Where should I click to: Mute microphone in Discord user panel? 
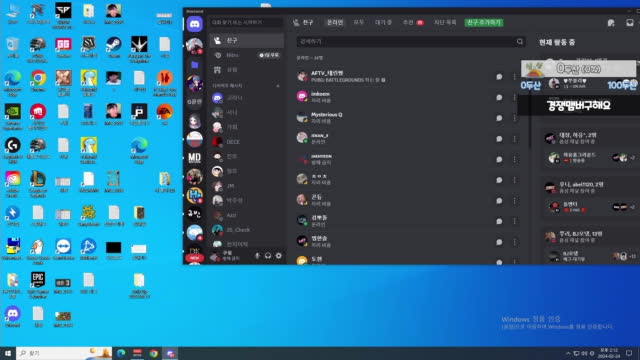tap(257, 256)
